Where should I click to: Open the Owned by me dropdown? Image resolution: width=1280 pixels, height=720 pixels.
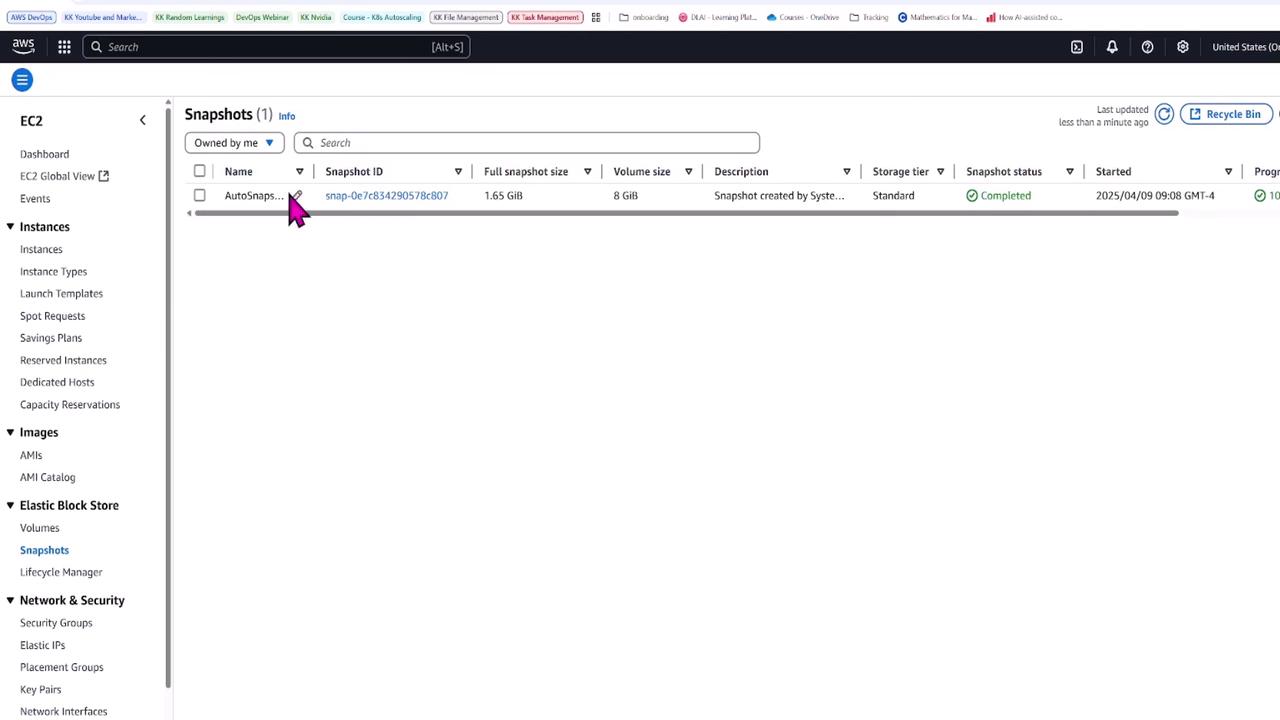pyautogui.click(x=235, y=143)
